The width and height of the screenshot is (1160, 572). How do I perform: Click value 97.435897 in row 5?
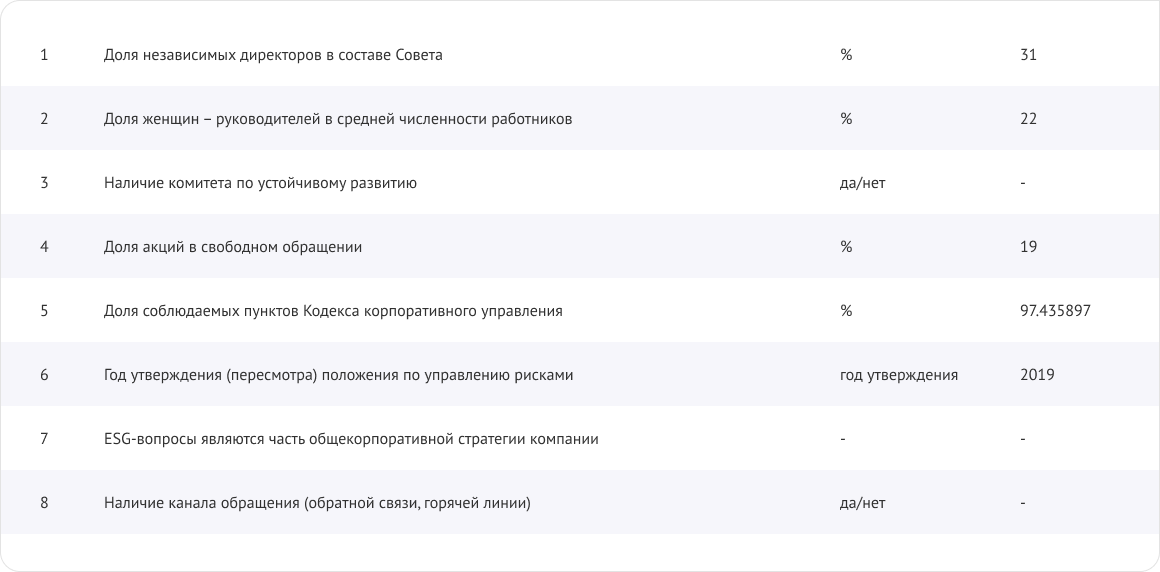1055,311
